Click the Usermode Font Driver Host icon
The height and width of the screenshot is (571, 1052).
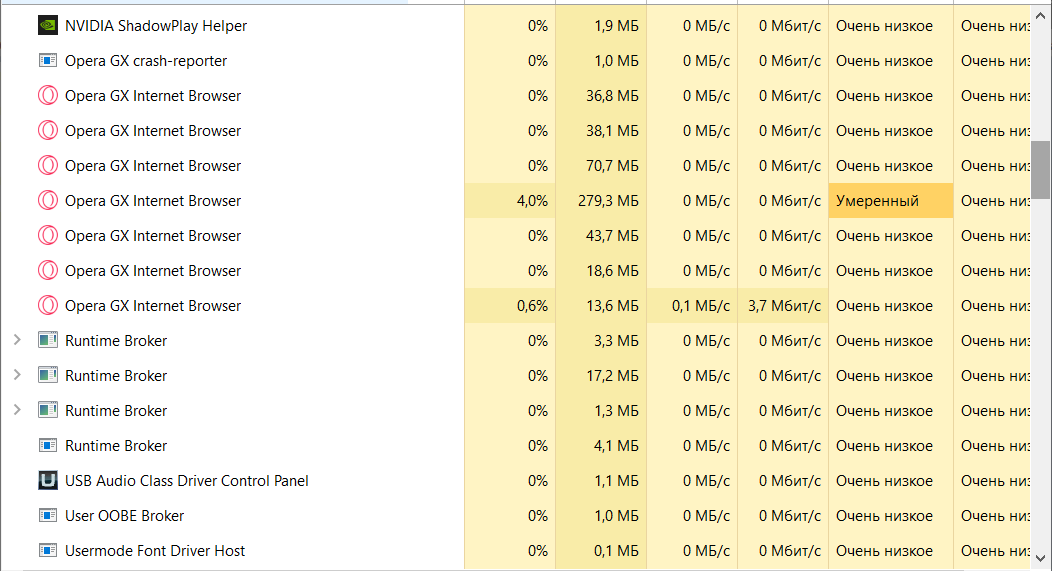tap(47, 551)
